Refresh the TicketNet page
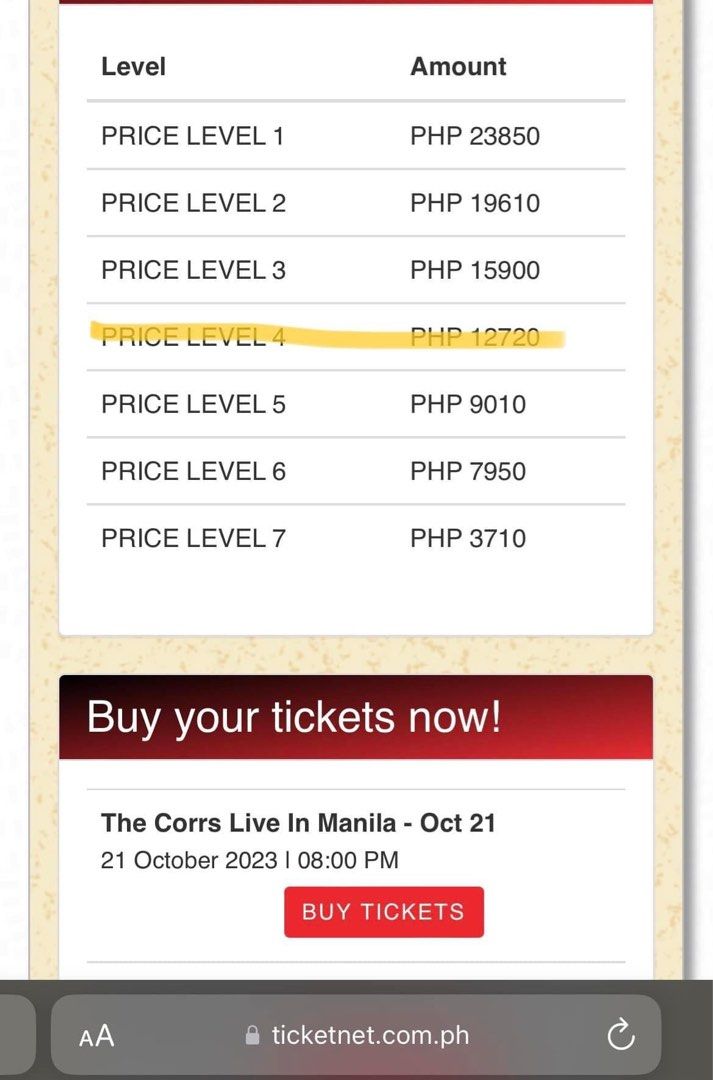 coord(621,1036)
